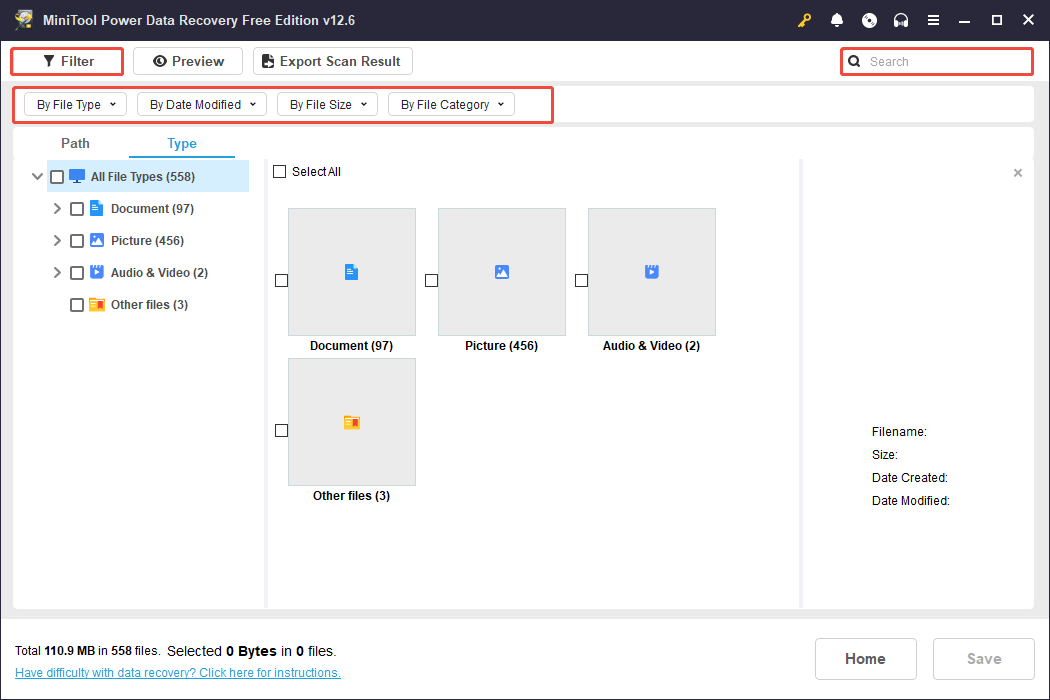Open the data recovery instructions link

[x=178, y=673]
